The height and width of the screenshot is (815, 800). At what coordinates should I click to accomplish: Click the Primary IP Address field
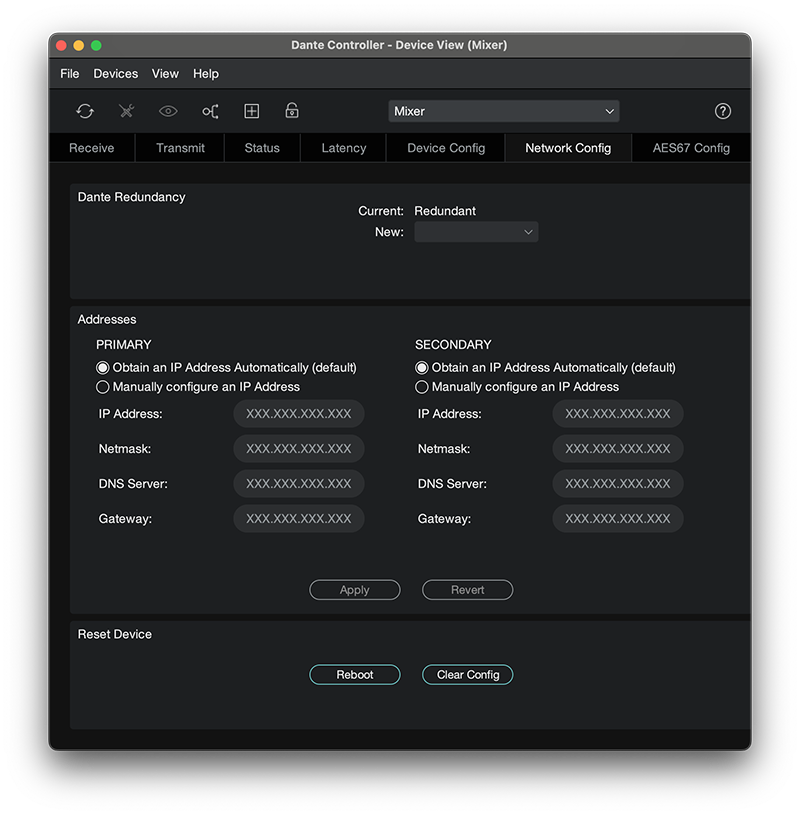pos(299,414)
